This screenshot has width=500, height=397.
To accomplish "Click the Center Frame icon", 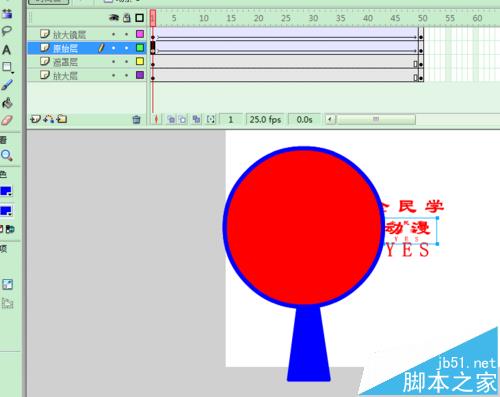I will pyautogui.click(x=156, y=119).
